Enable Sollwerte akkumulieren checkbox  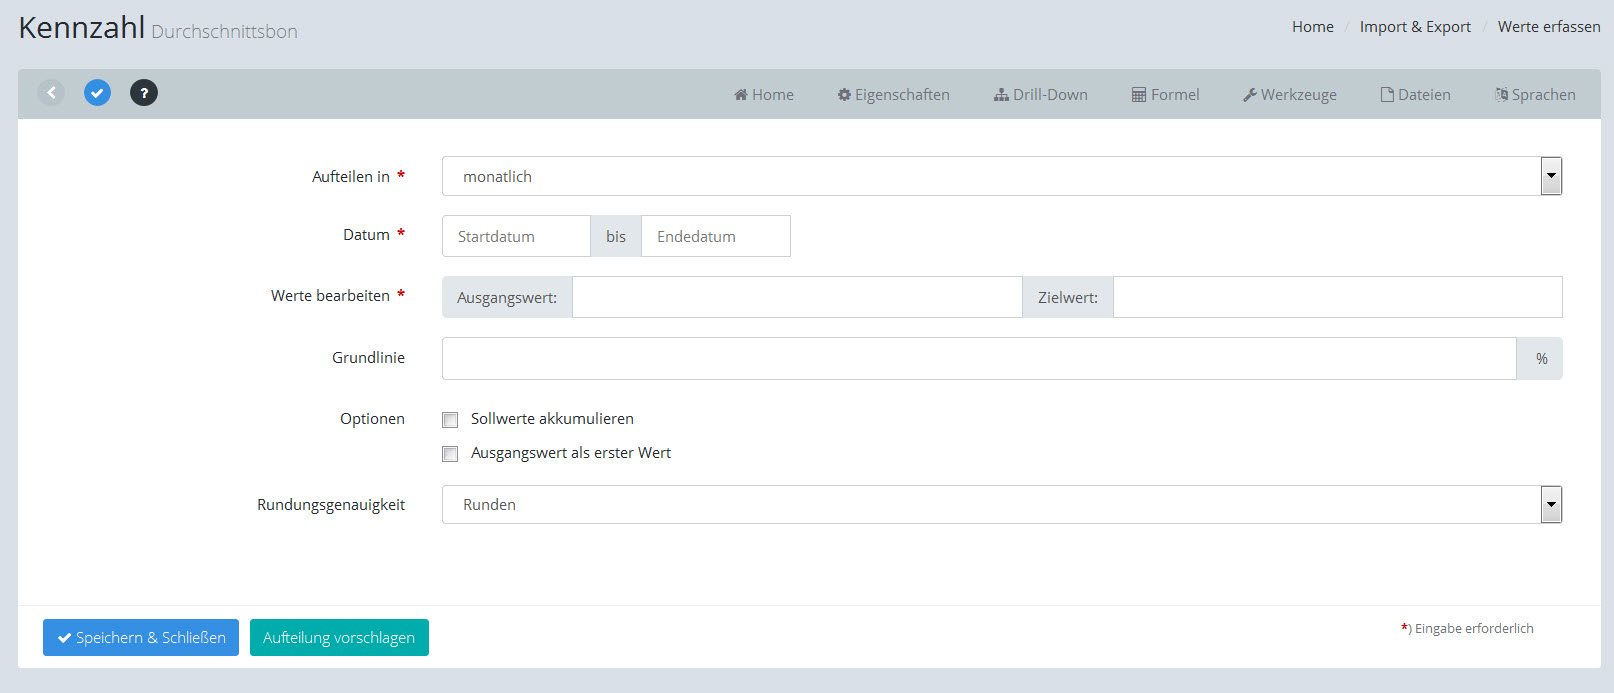pyautogui.click(x=451, y=420)
